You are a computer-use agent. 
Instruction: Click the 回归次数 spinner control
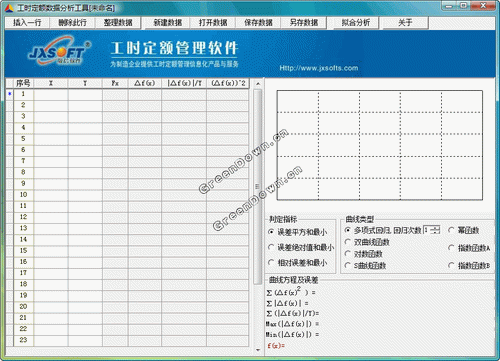432,230
